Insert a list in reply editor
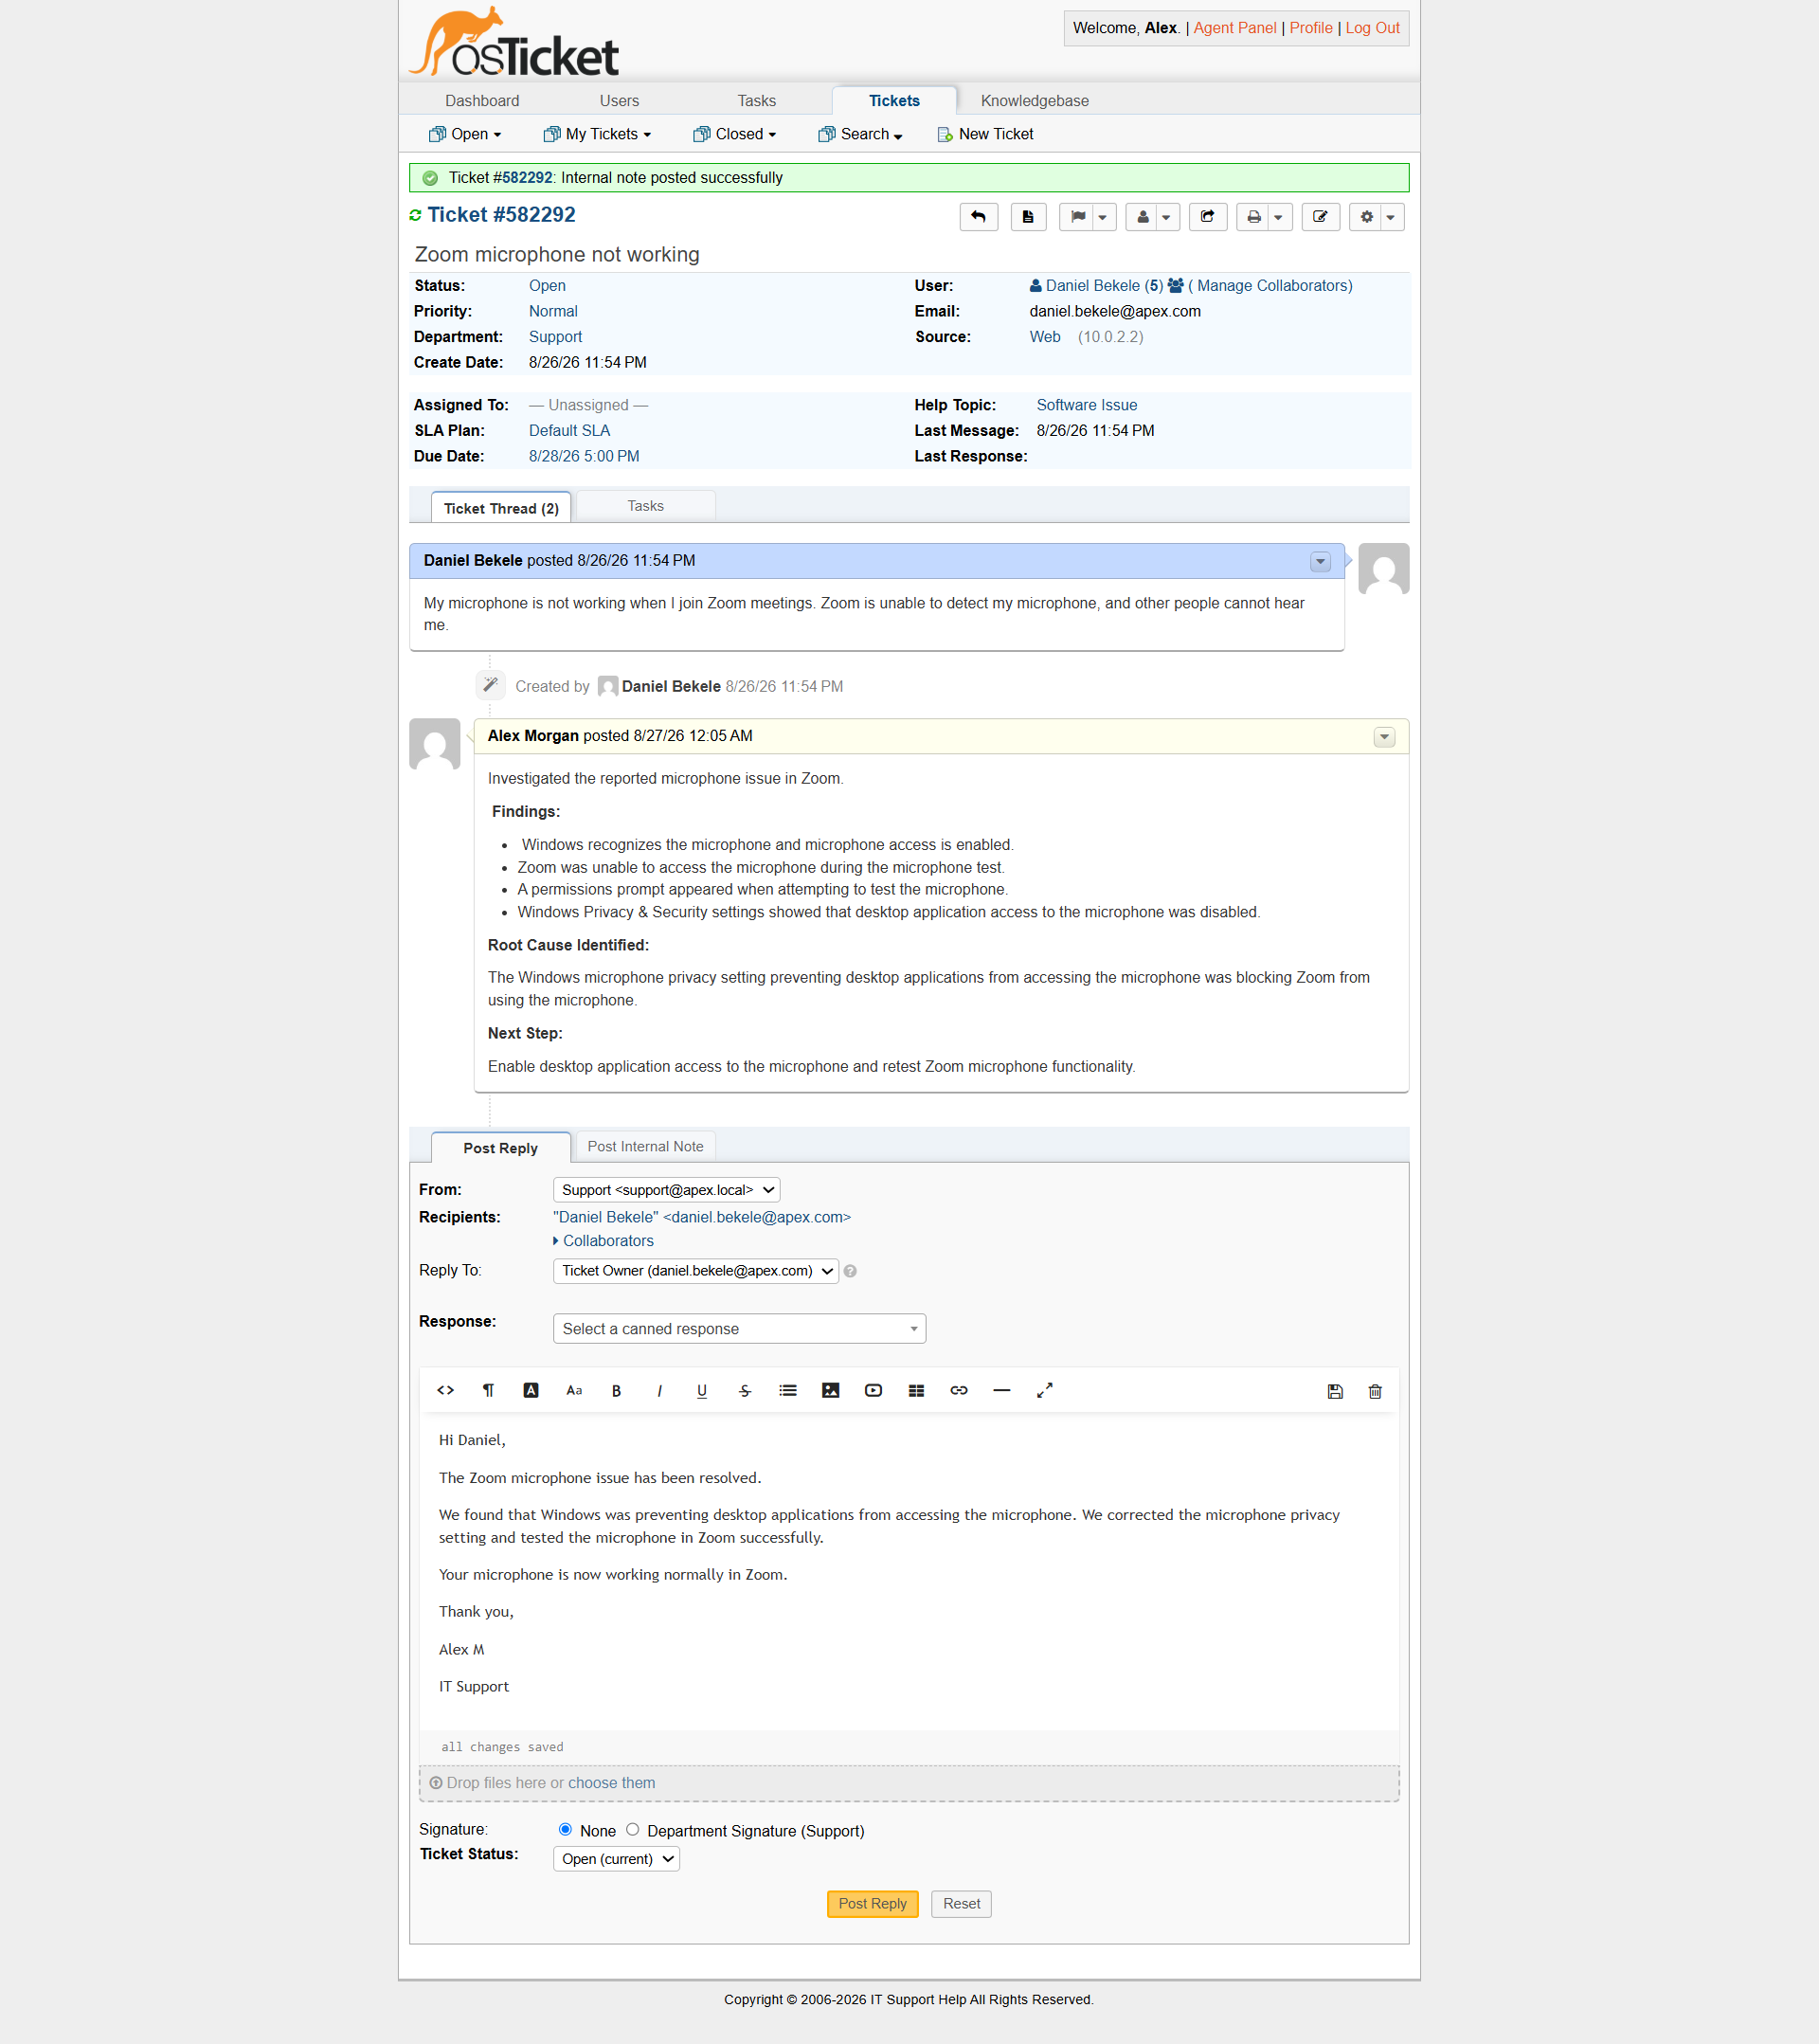The height and width of the screenshot is (2044, 1819). (x=788, y=1390)
